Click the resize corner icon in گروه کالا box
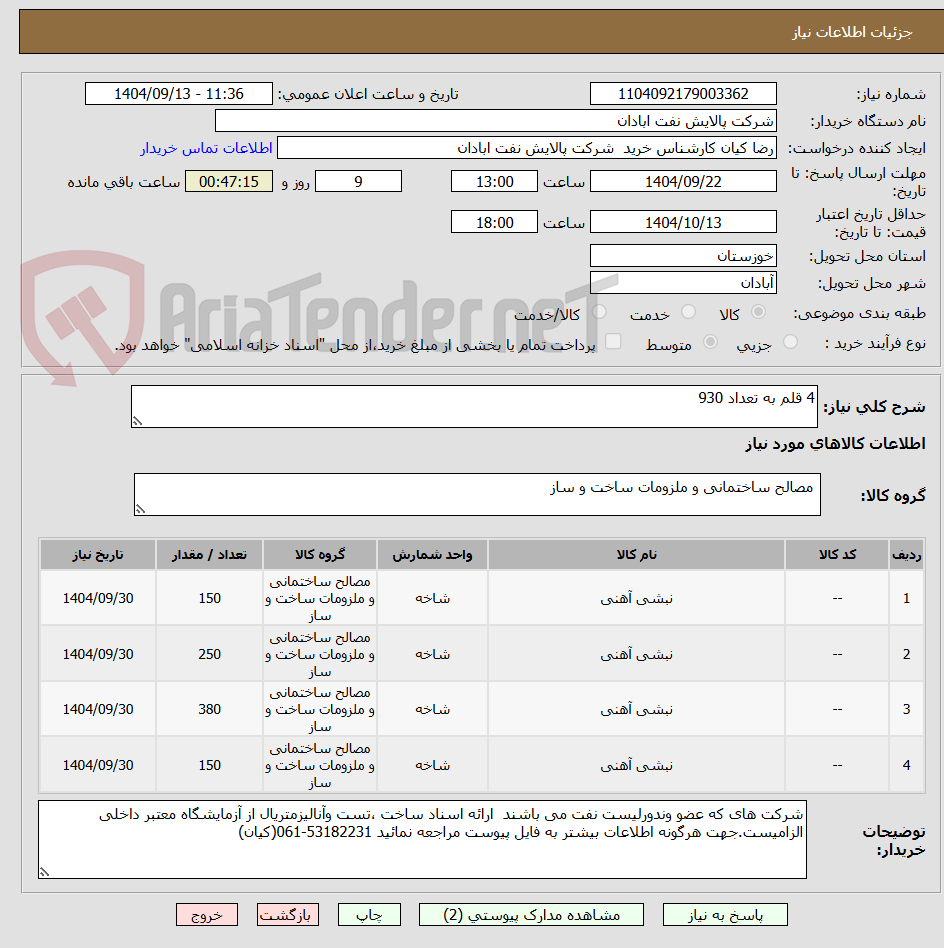Viewport: 944px width, 948px height. click(142, 509)
